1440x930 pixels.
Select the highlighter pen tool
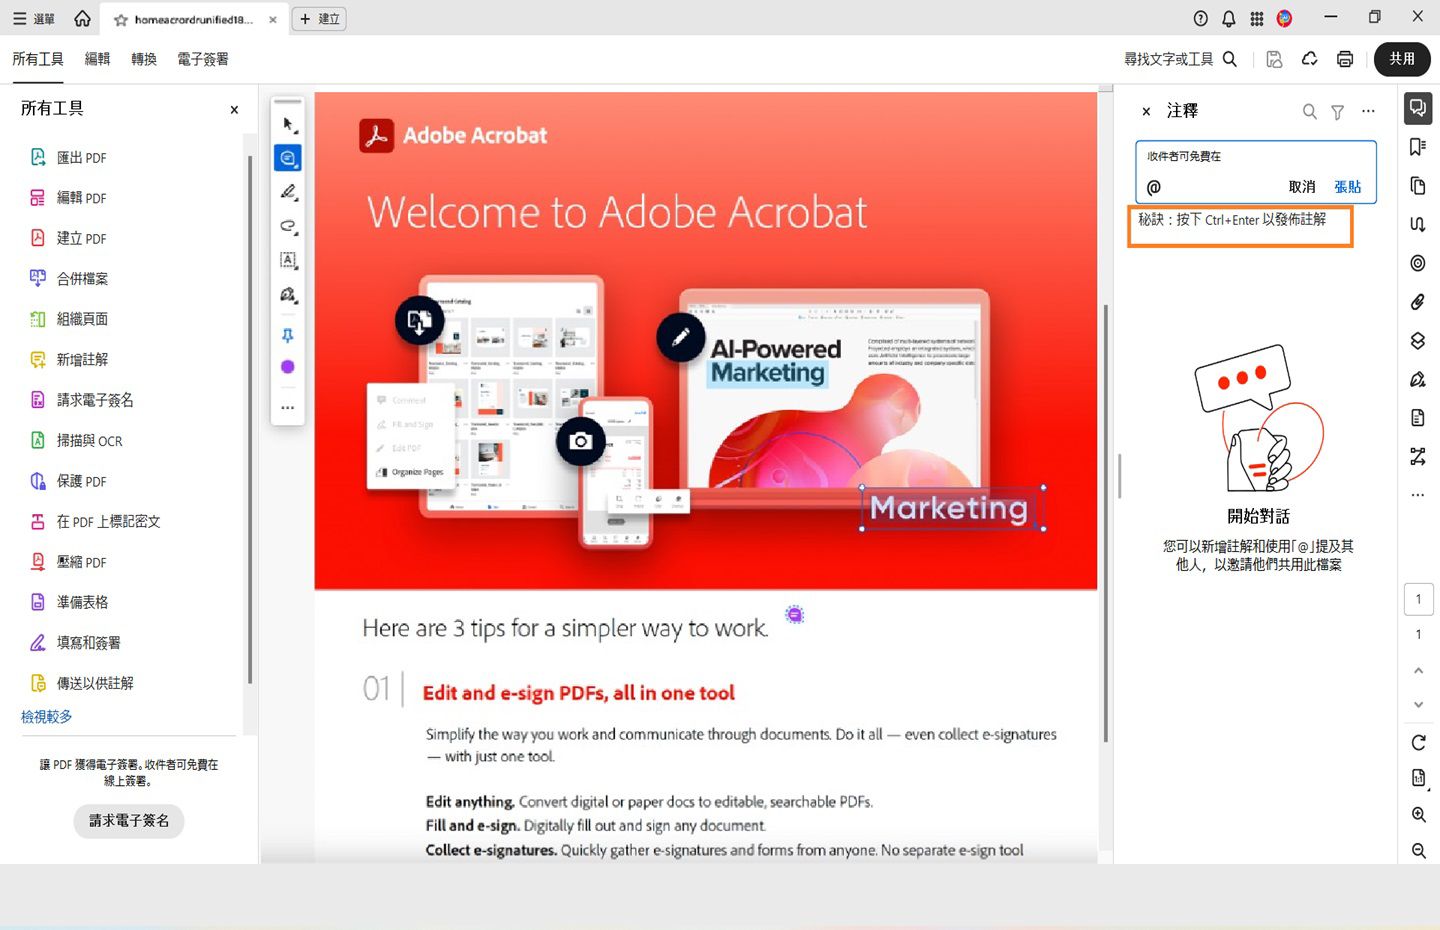pos(288,192)
